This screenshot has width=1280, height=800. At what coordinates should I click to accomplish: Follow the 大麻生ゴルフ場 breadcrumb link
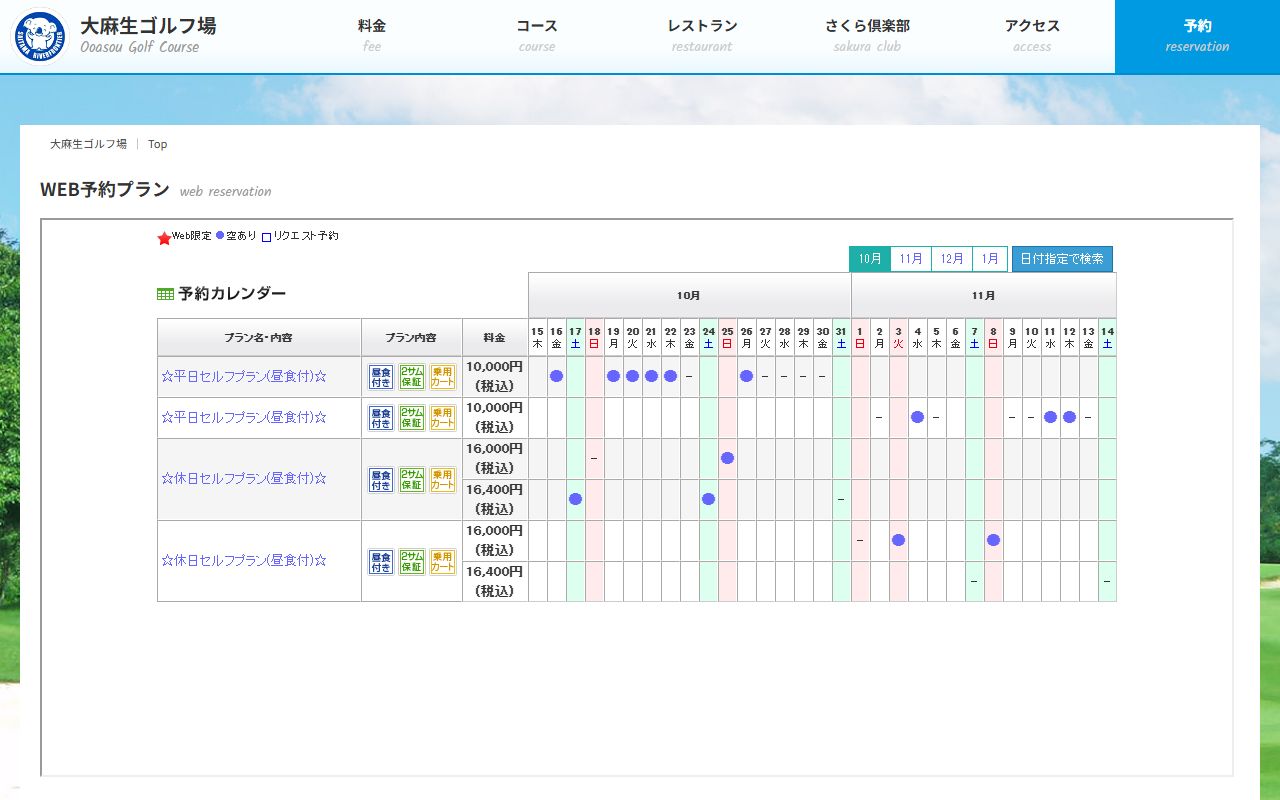tap(88, 144)
